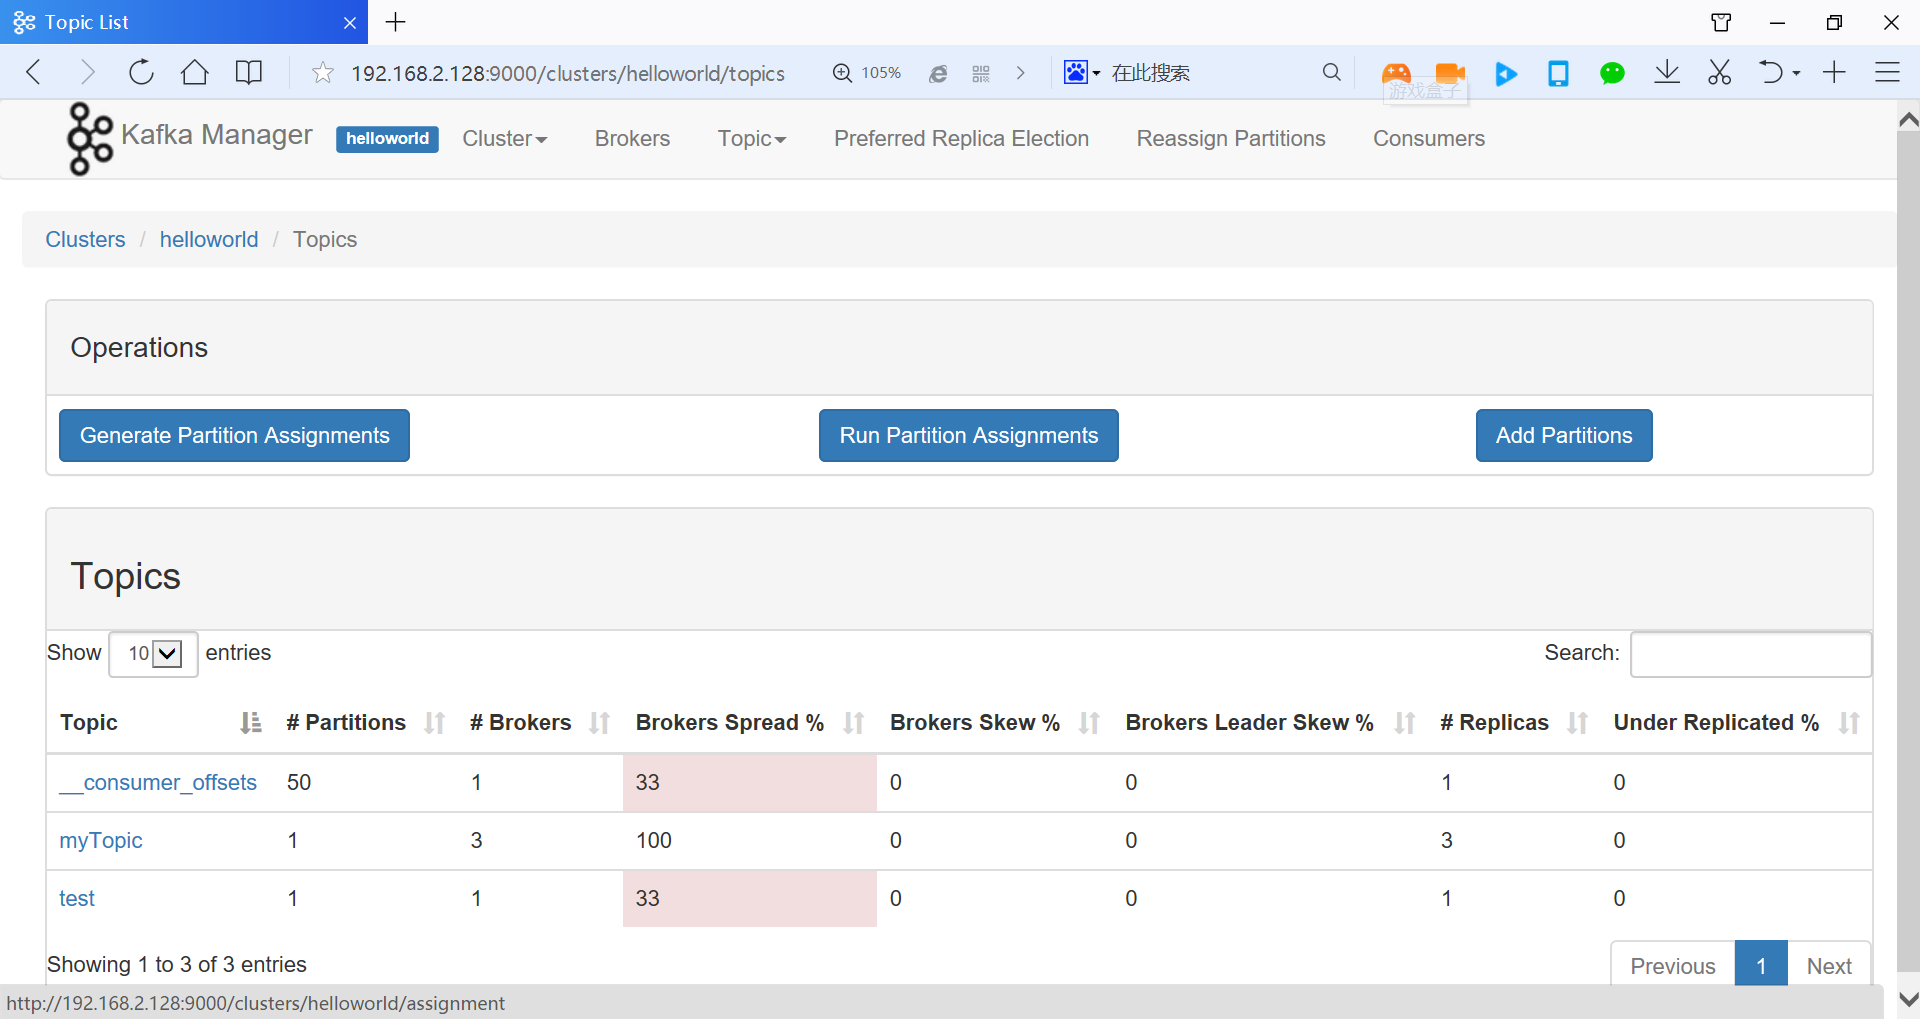Open the browser hamburger menu icon
Image resolution: width=1920 pixels, height=1020 pixels.
point(1887,72)
